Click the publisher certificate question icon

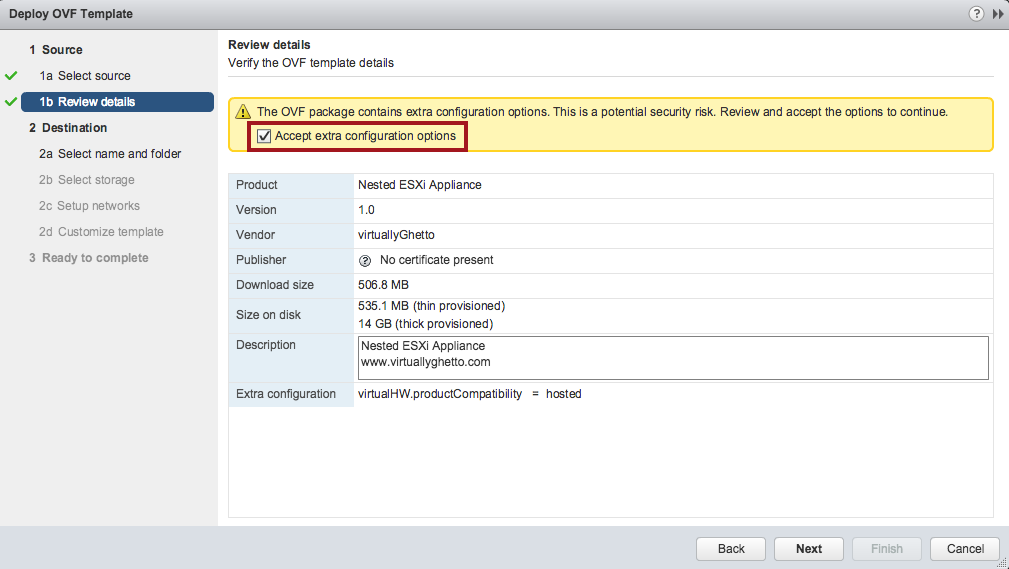click(365, 260)
